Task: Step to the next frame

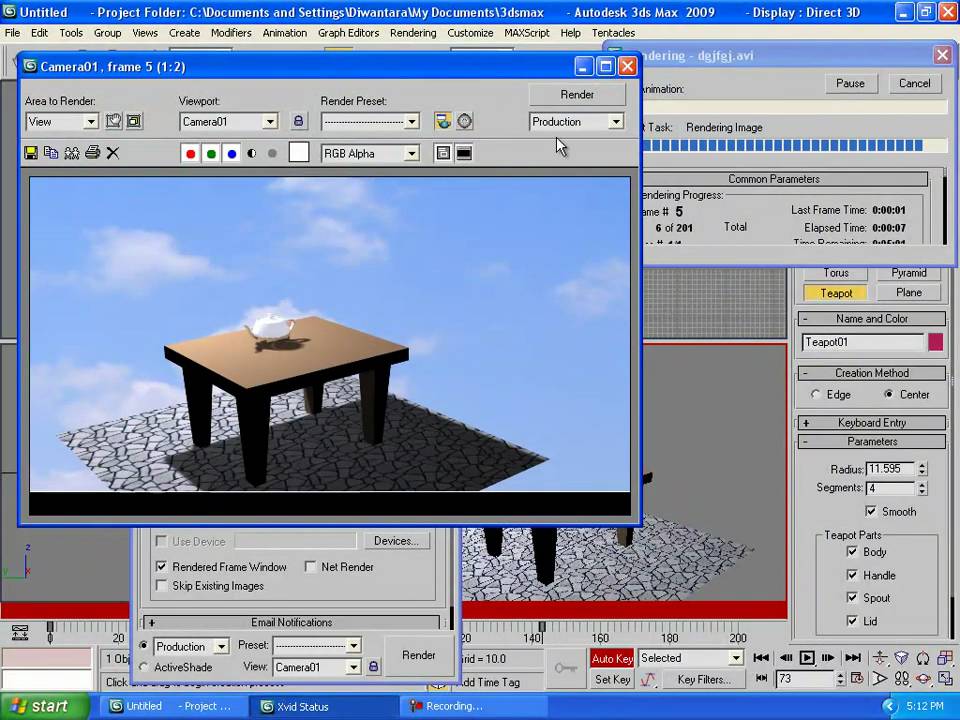Action: coord(828,658)
